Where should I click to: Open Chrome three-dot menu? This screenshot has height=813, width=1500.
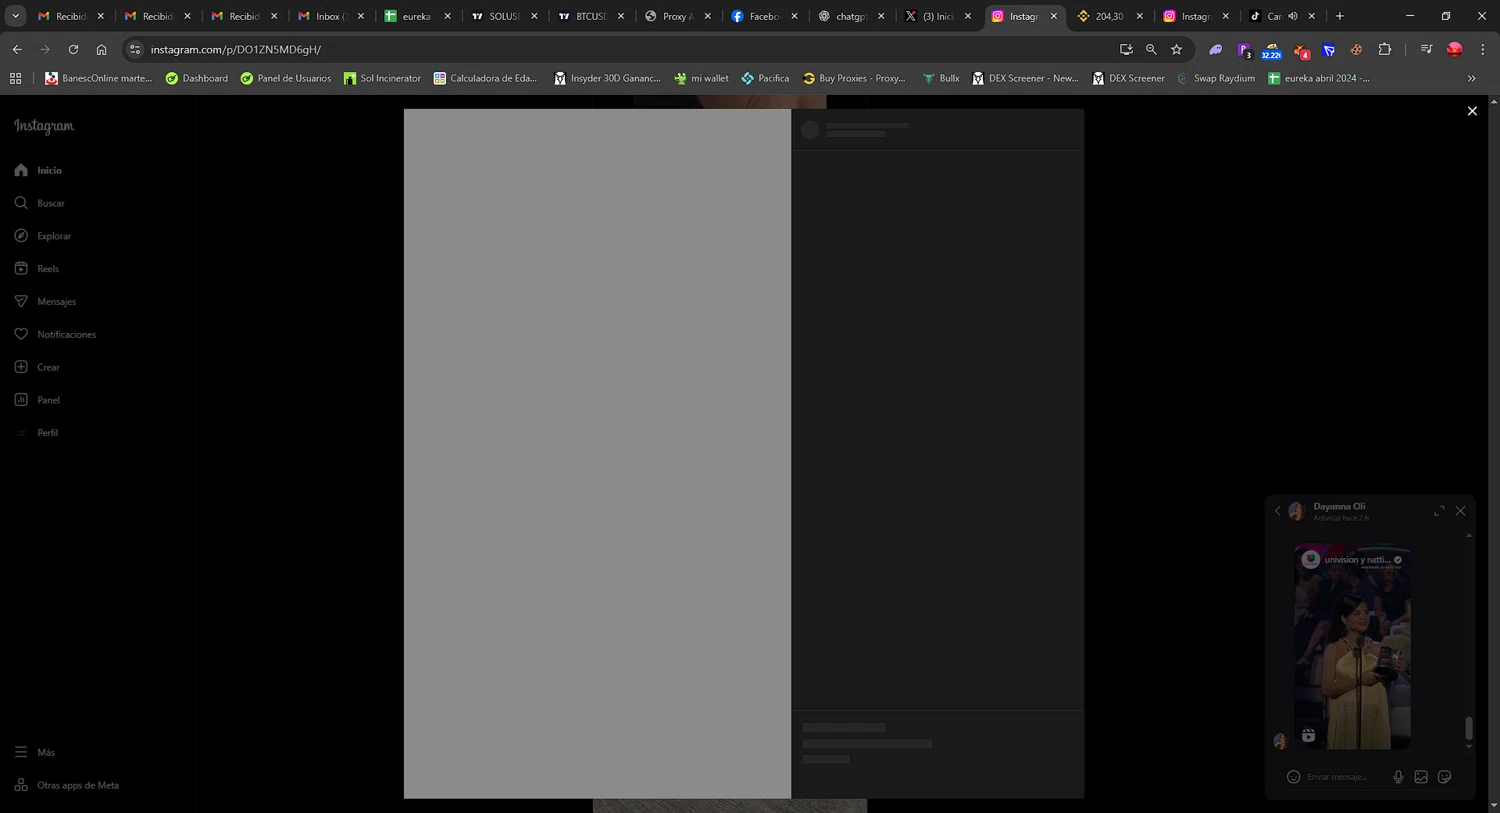point(1483,49)
